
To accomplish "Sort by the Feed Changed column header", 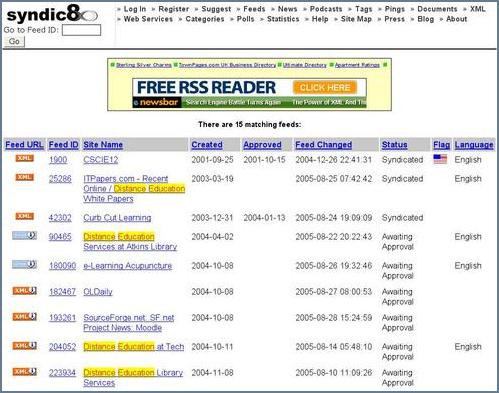I will point(323,145).
